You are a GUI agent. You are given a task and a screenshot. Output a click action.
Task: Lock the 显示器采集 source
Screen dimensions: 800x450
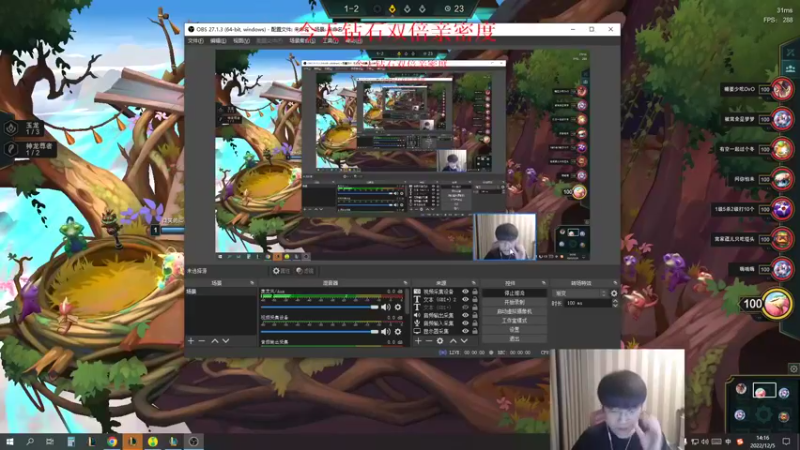[x=475, y=331]
